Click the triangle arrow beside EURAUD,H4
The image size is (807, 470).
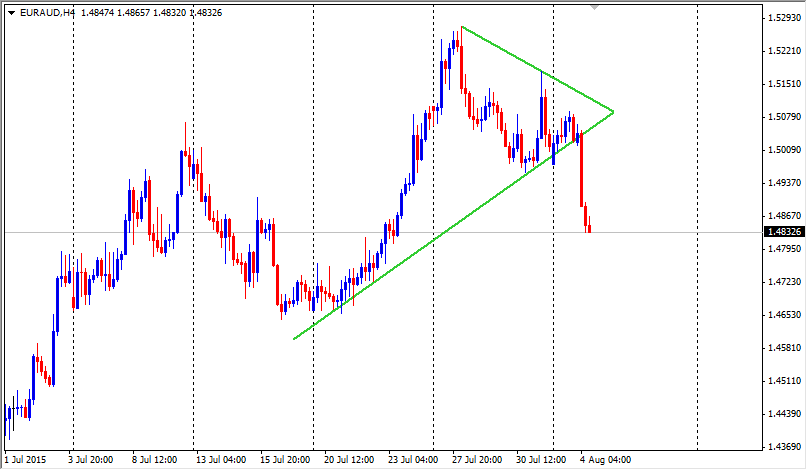[11, 13]
